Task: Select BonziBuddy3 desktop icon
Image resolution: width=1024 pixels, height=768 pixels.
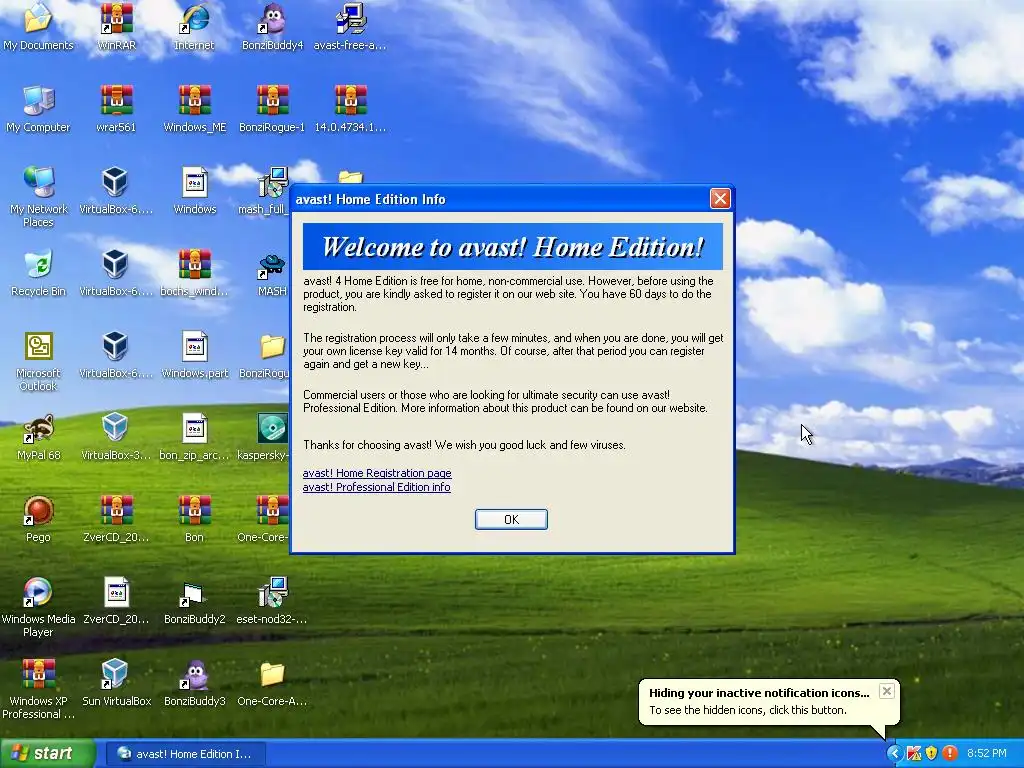Action: click(x=195, y=683)
